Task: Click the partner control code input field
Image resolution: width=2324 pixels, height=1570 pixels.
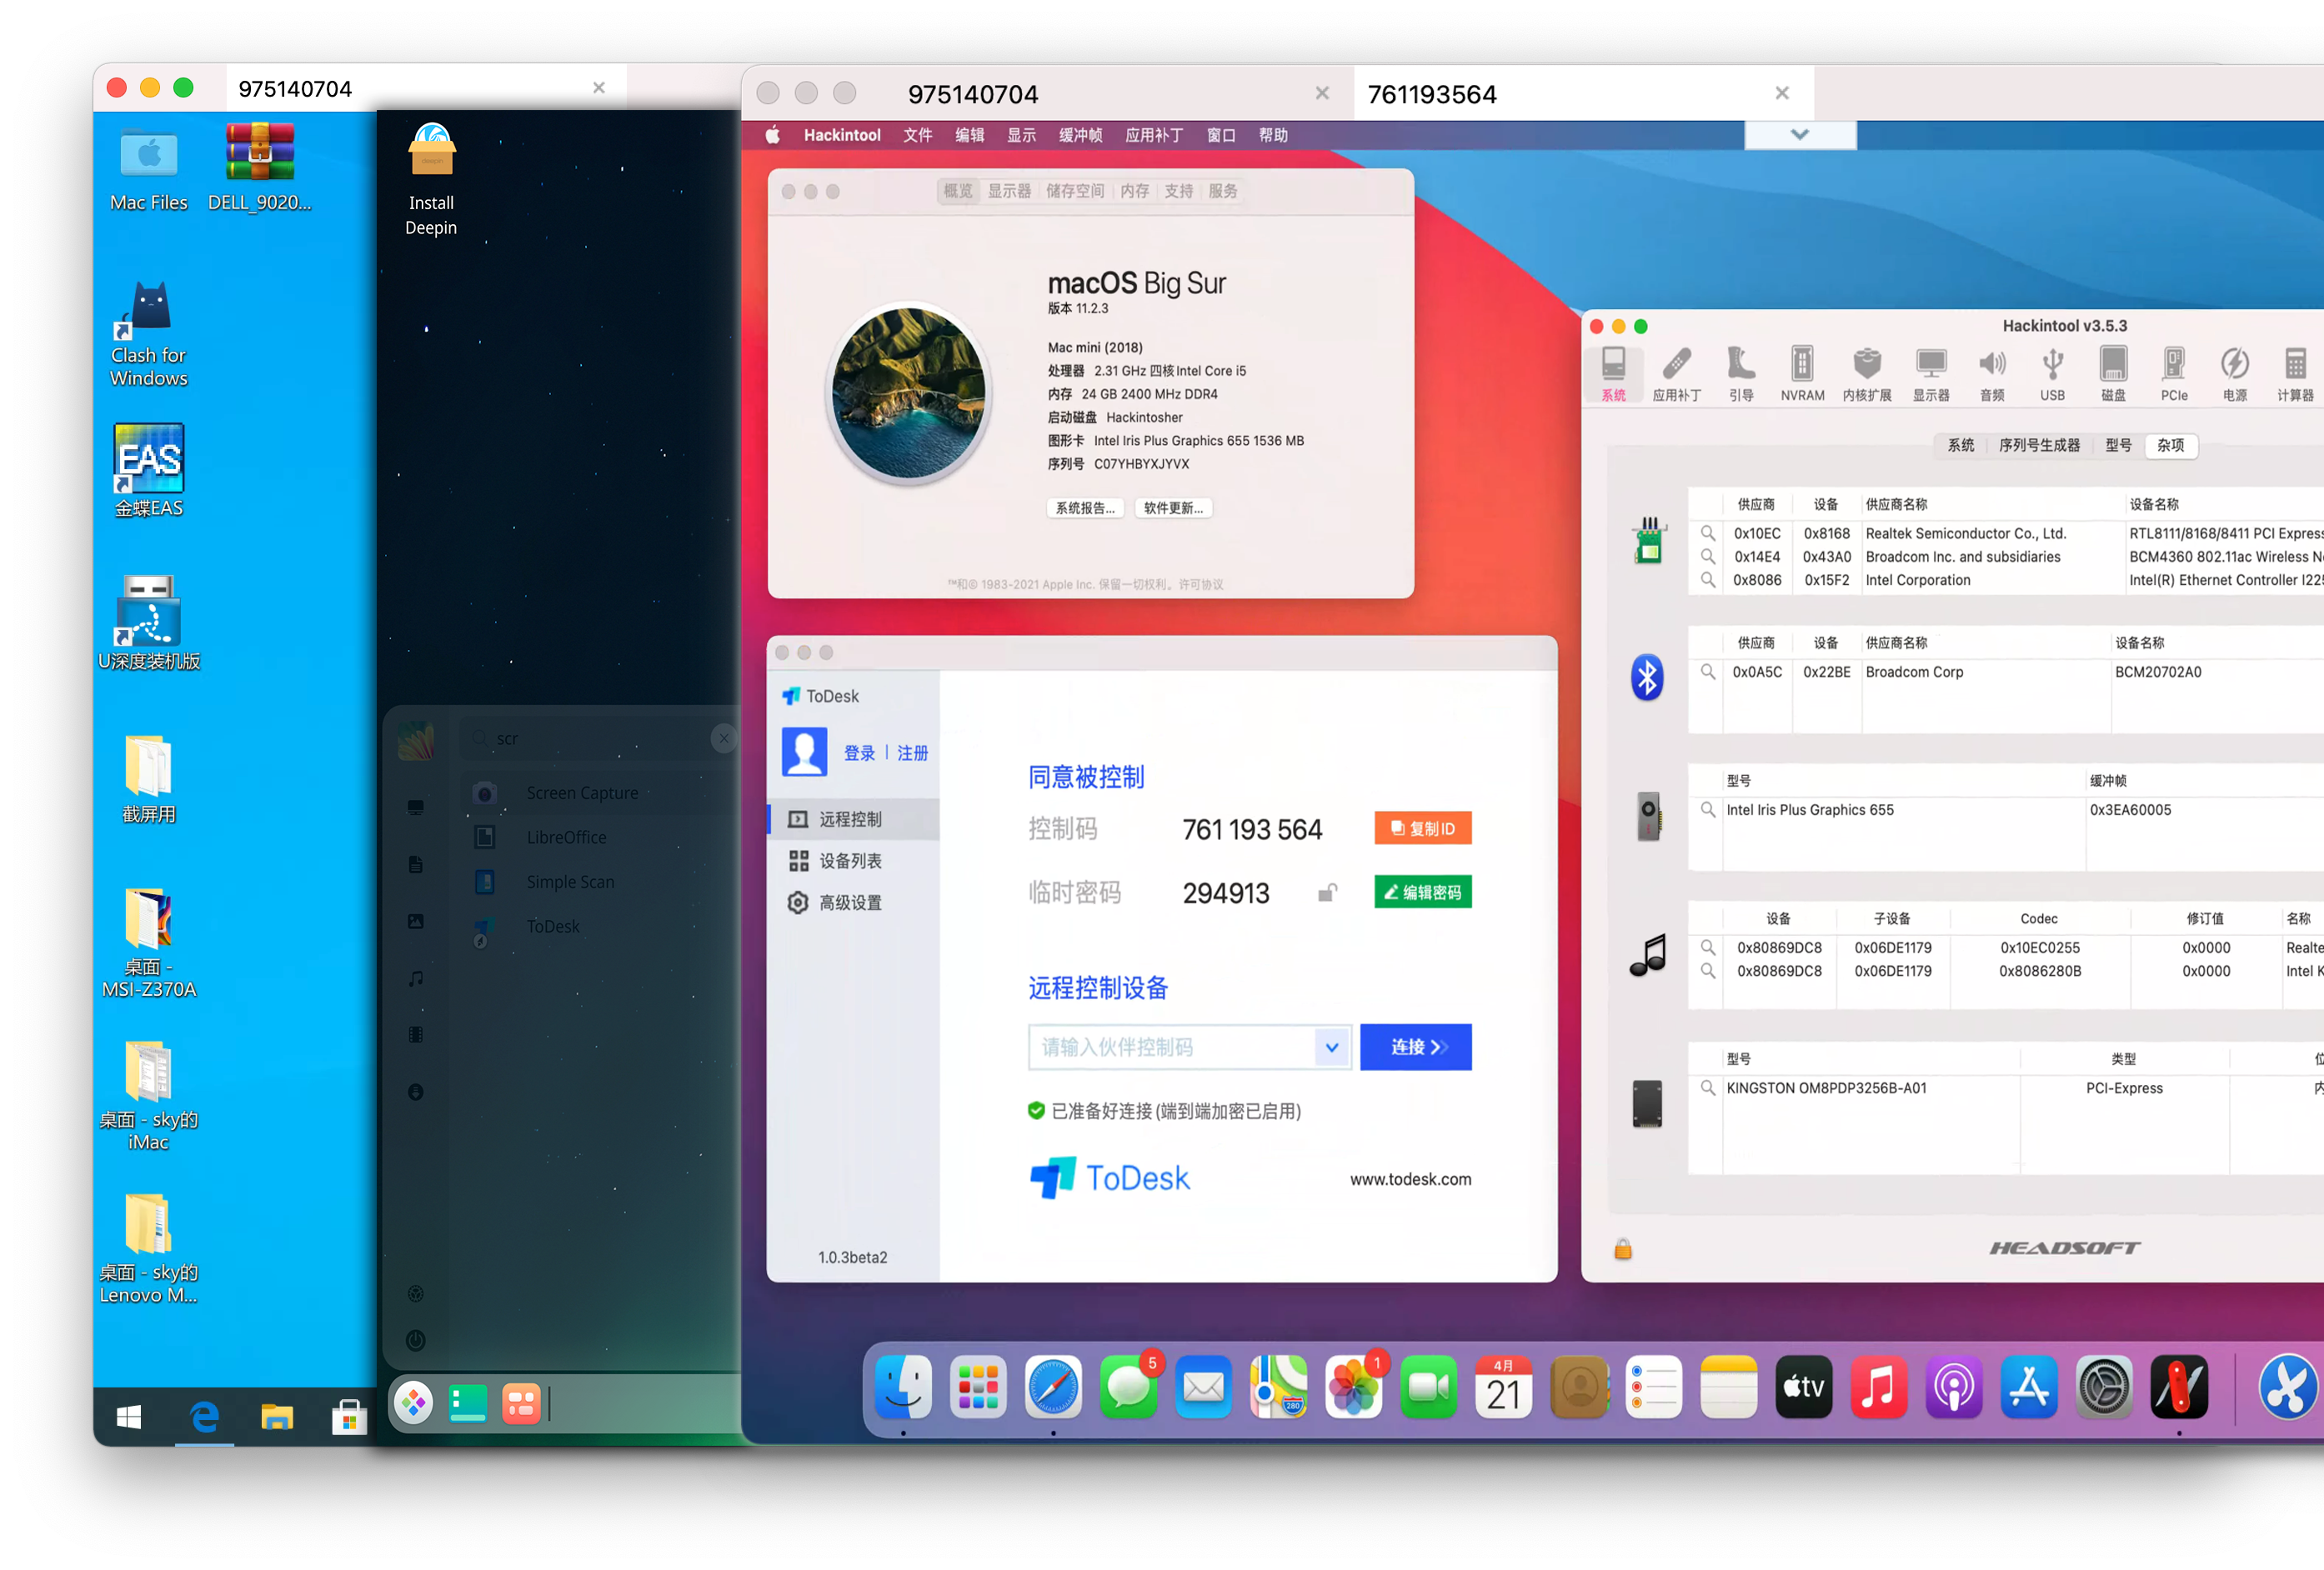Action: tap(1171, 1047)
